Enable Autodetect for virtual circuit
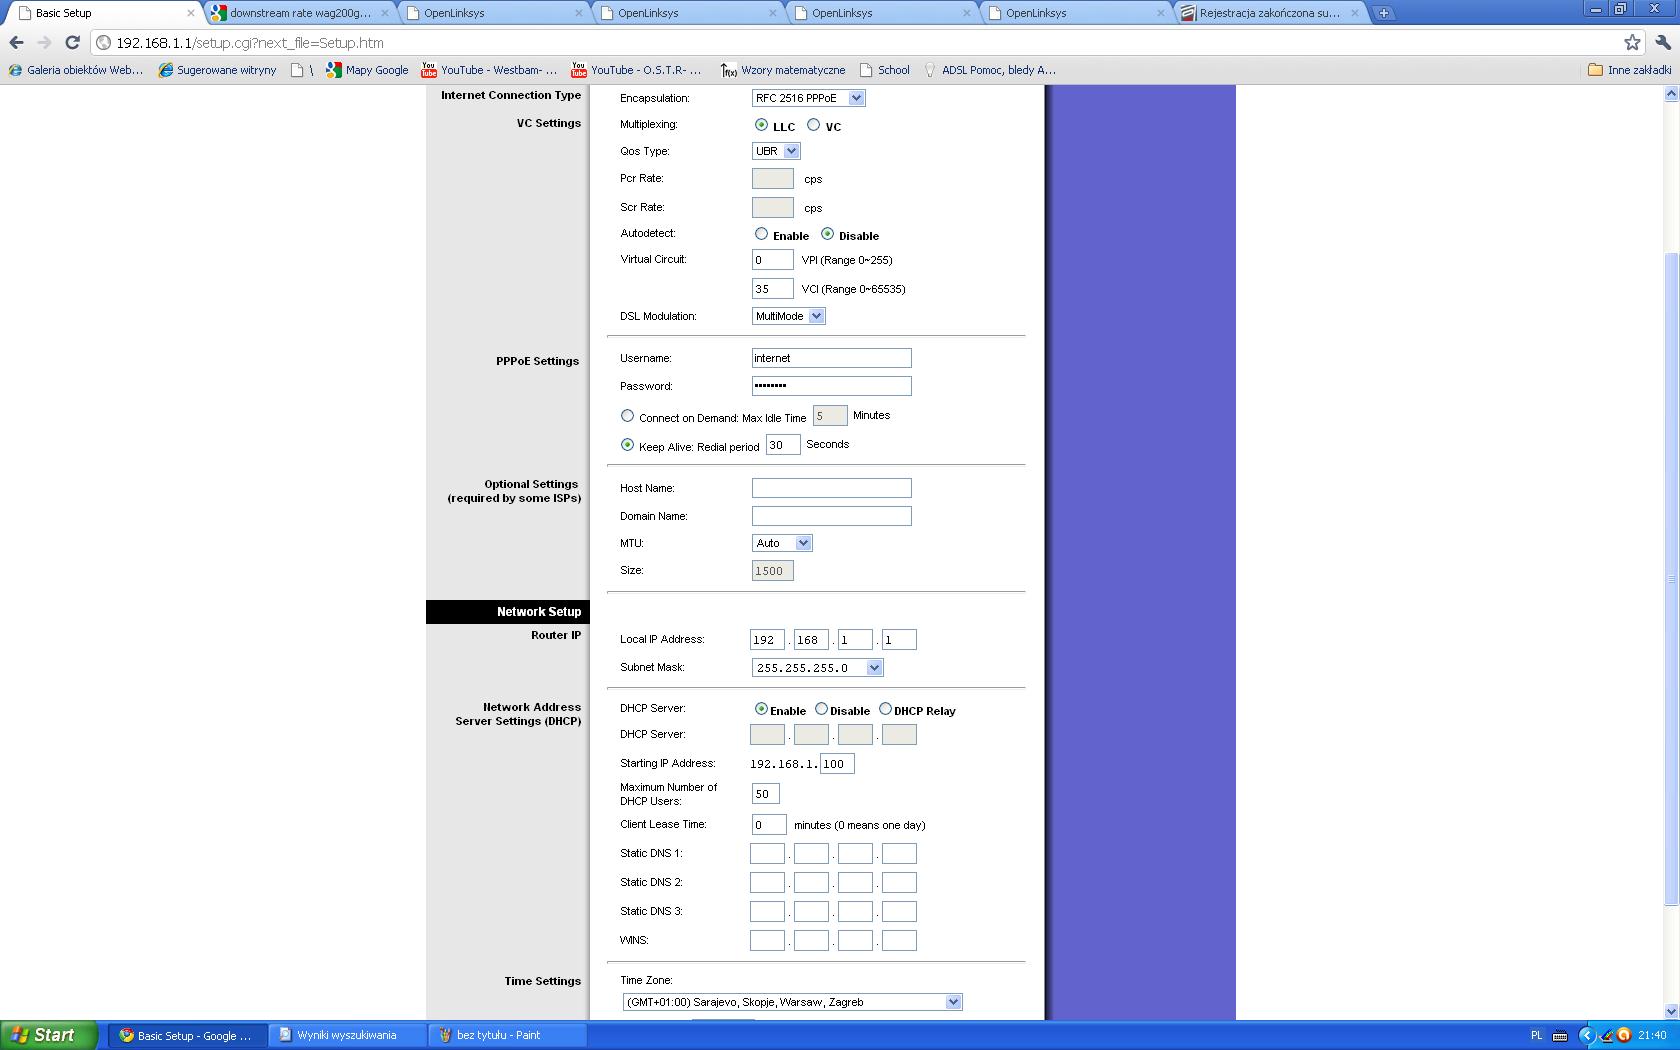The width and height of the screenshot is (1680, 1050). [762, 234]
